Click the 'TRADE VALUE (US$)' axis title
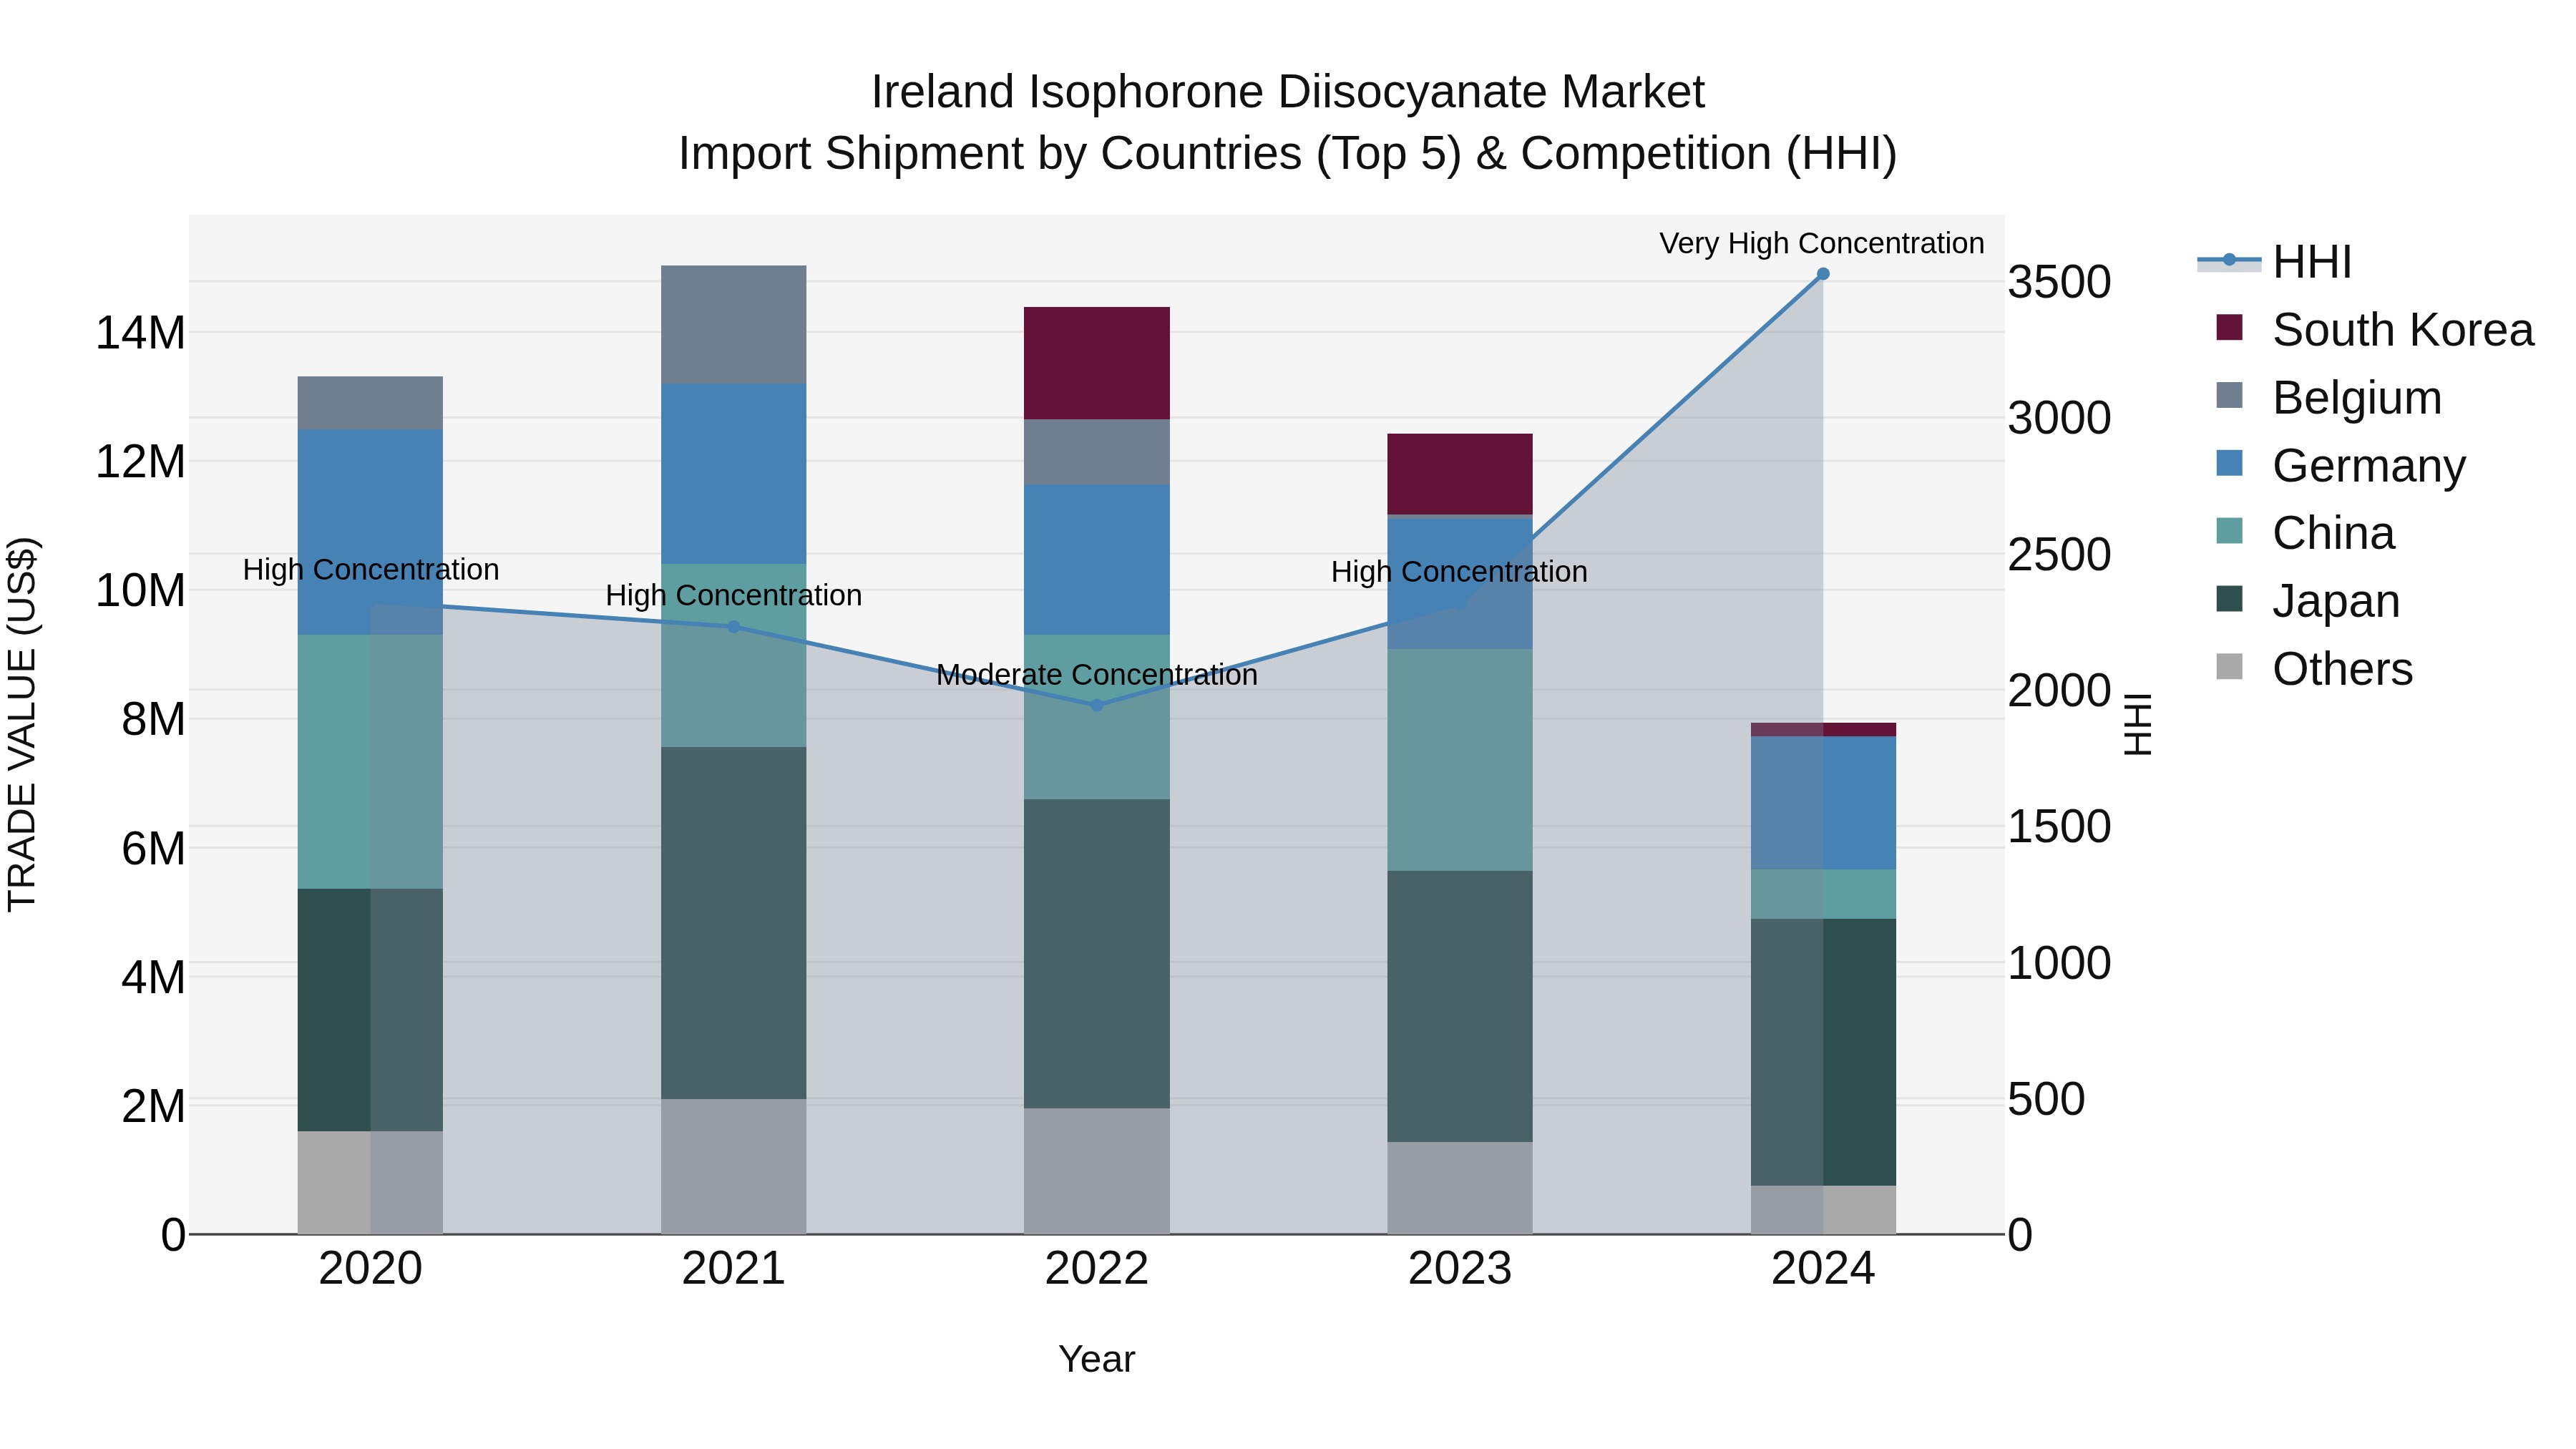2576x1449 pixels. [22, 724]
